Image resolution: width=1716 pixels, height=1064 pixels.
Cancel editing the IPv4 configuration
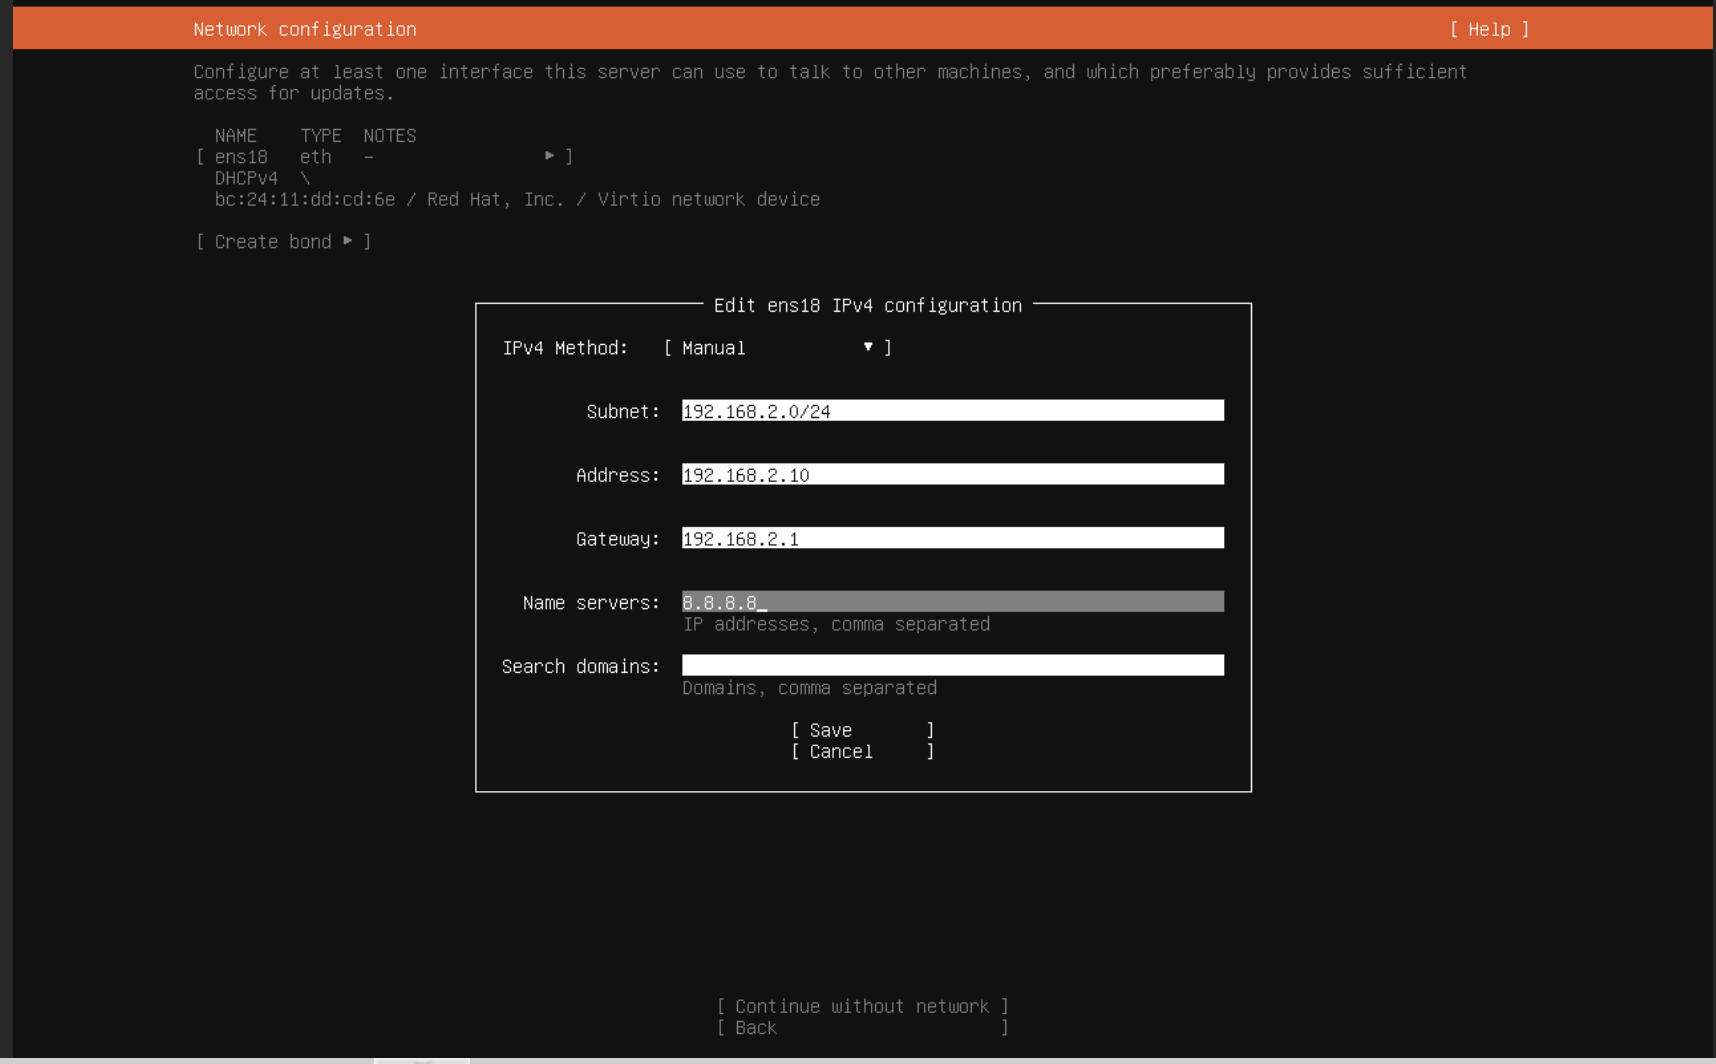[x=861, y=751]
